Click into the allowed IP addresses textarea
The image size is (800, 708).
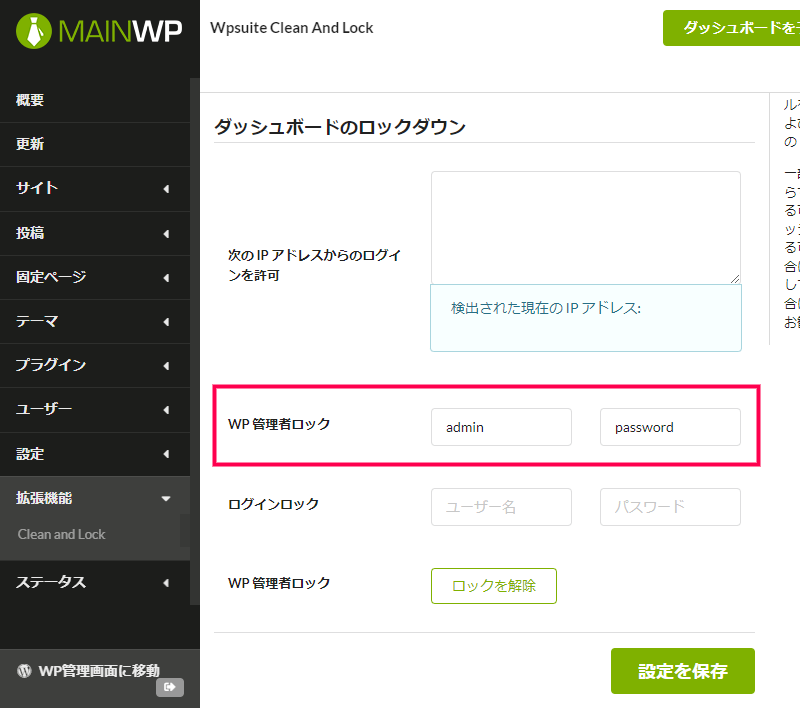coord(586,227)
